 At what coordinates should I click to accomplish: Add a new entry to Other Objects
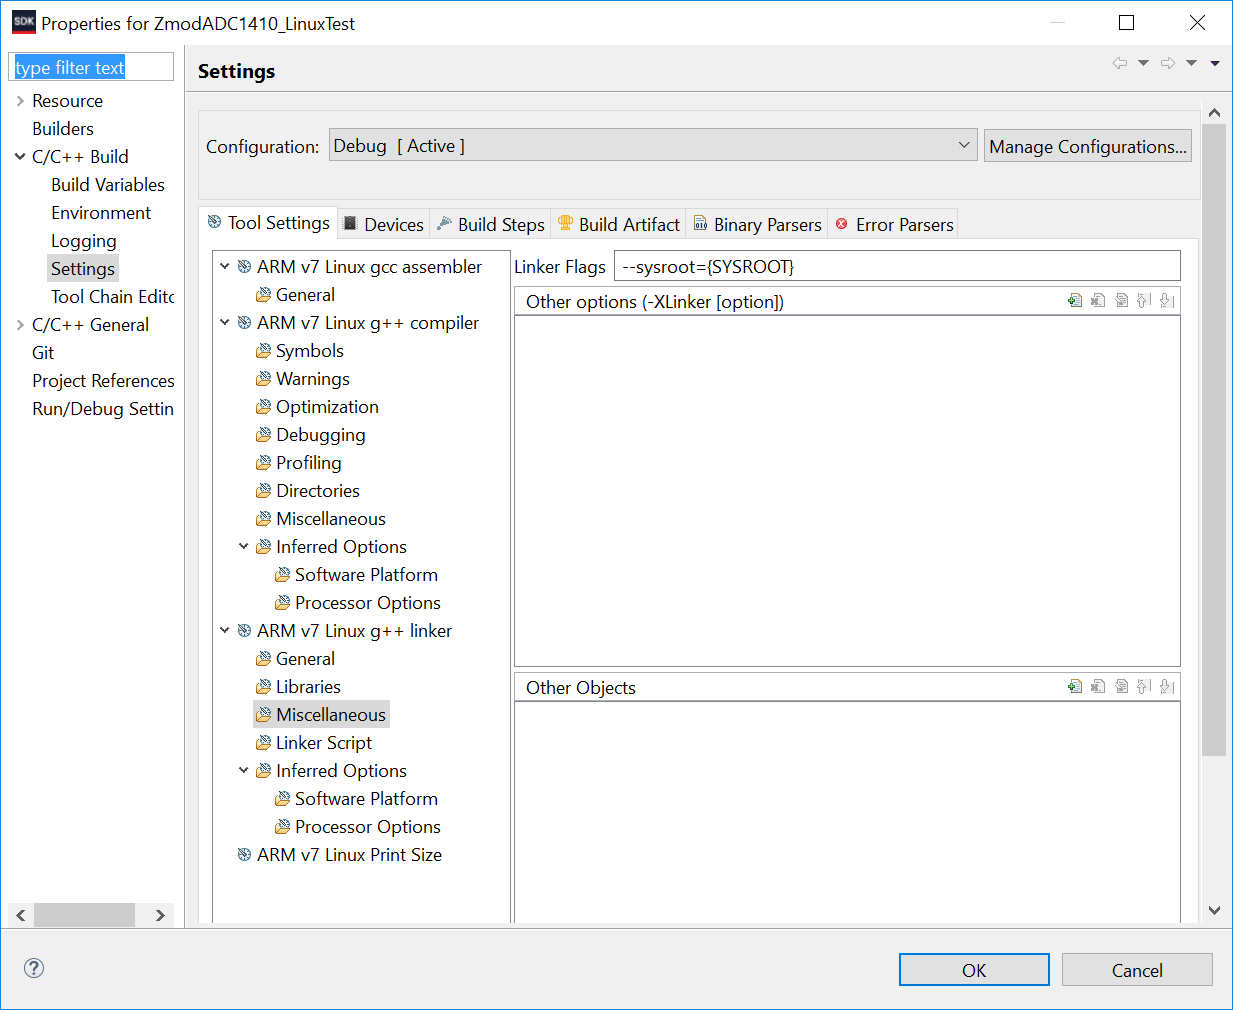tap(1075, 686)
